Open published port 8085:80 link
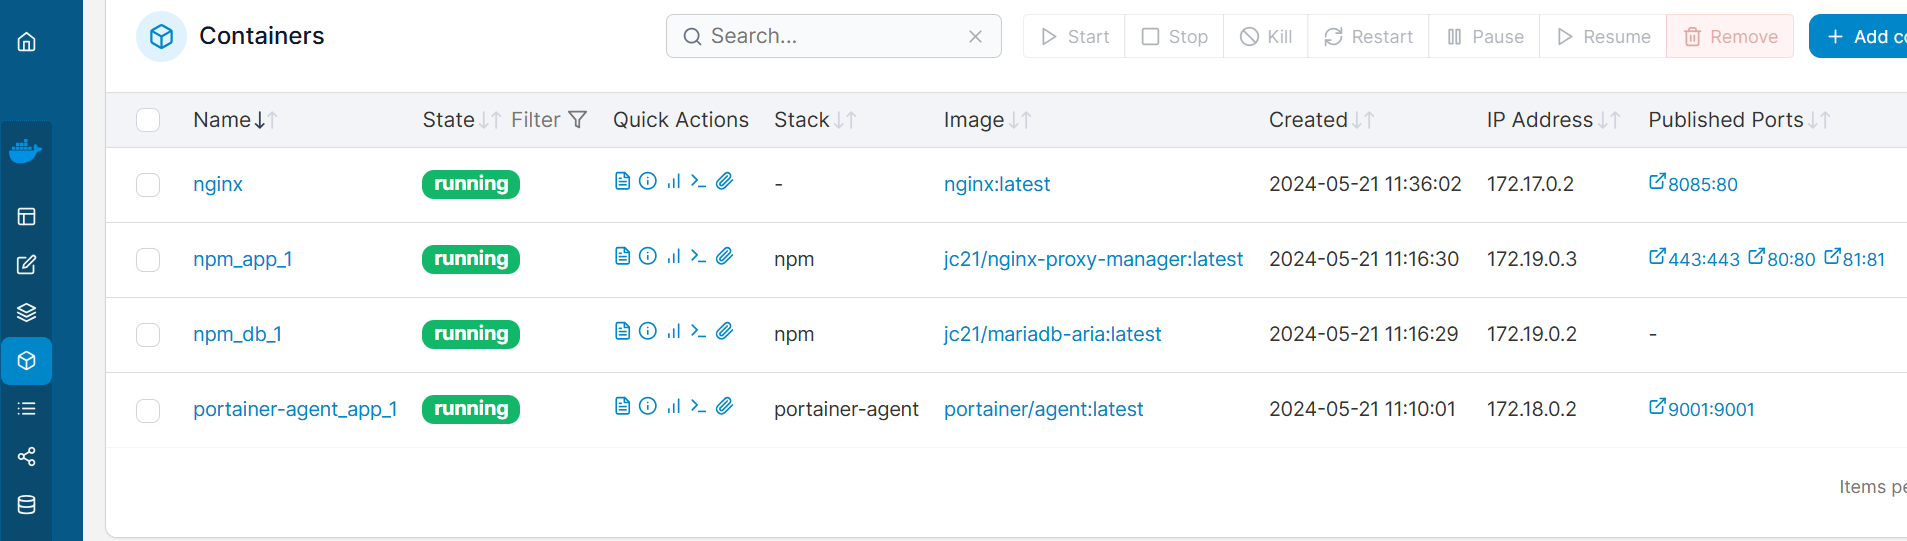The height and width of the screenshot is (541, 1907). (1694, 184)
